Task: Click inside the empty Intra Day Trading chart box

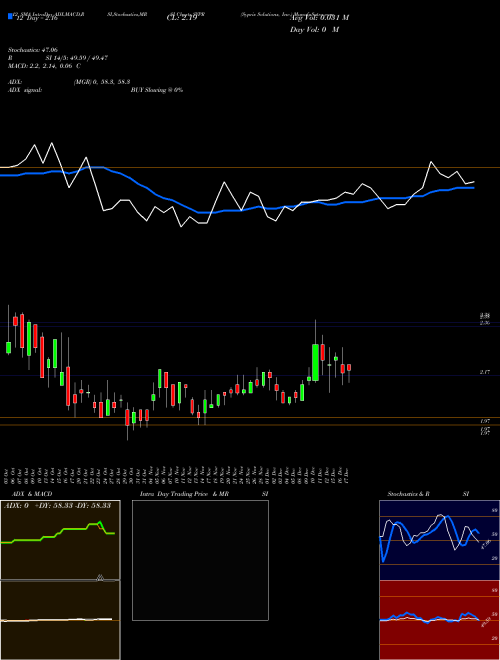Action: (200, 560)
